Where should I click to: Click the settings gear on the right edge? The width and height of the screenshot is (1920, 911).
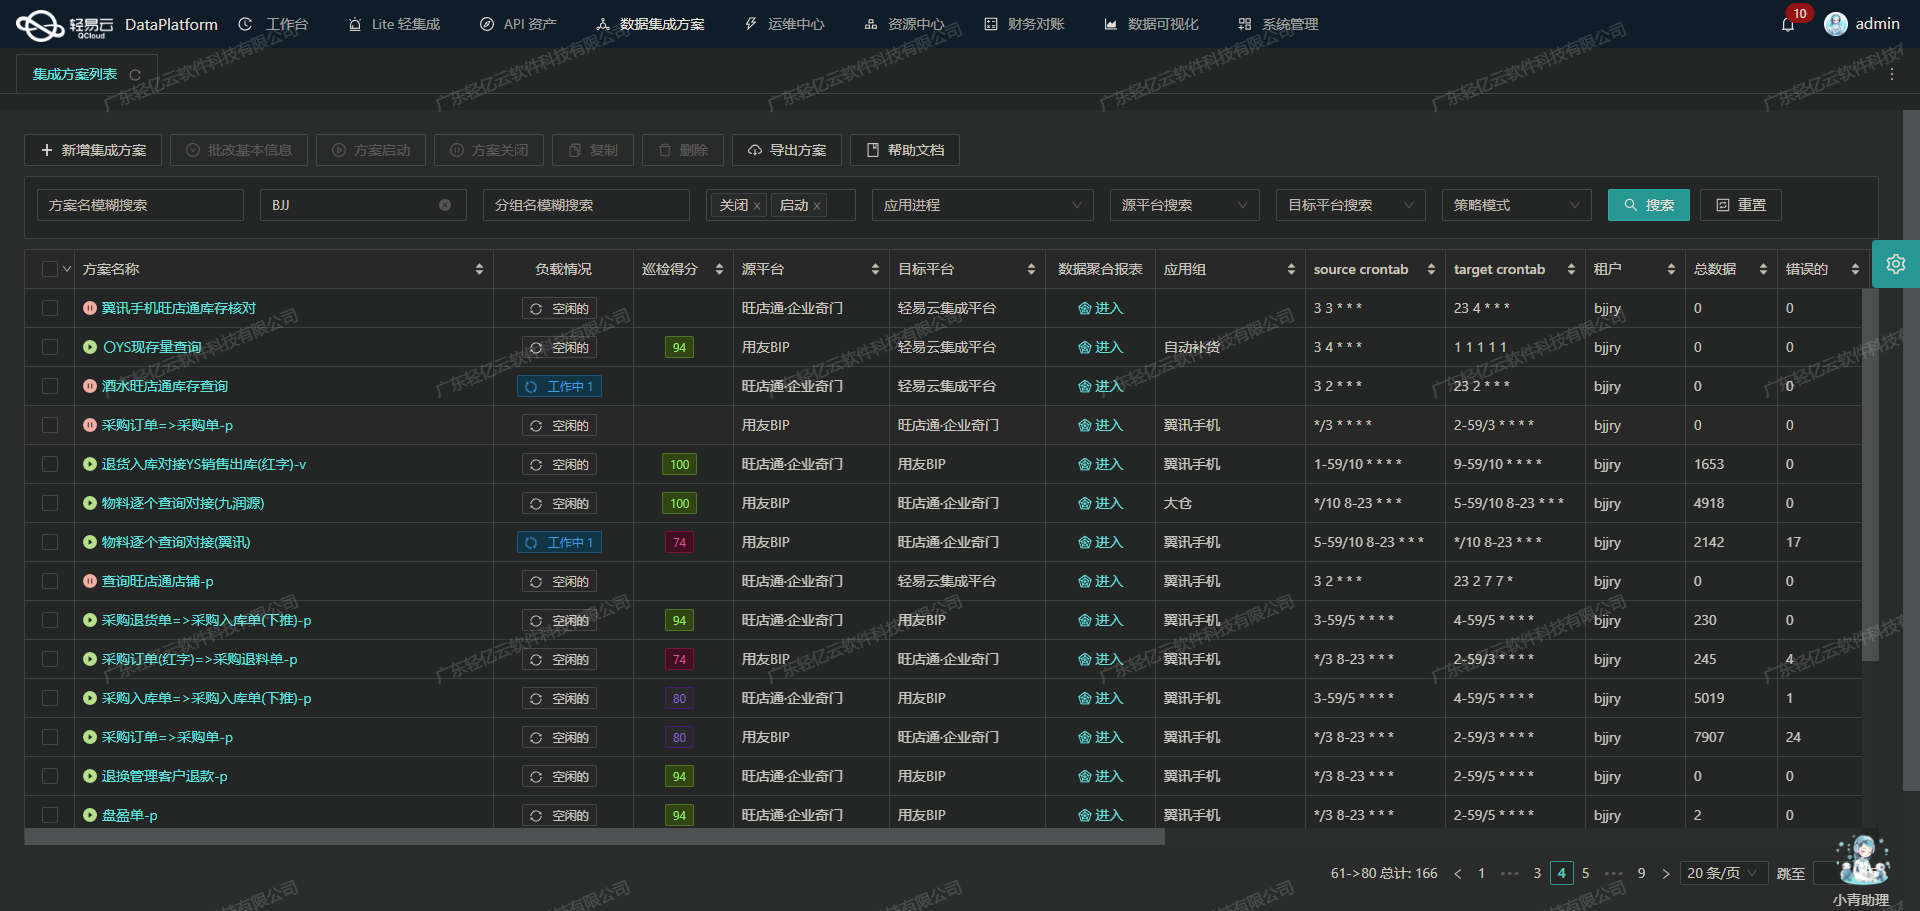[x=1895, y=264]
